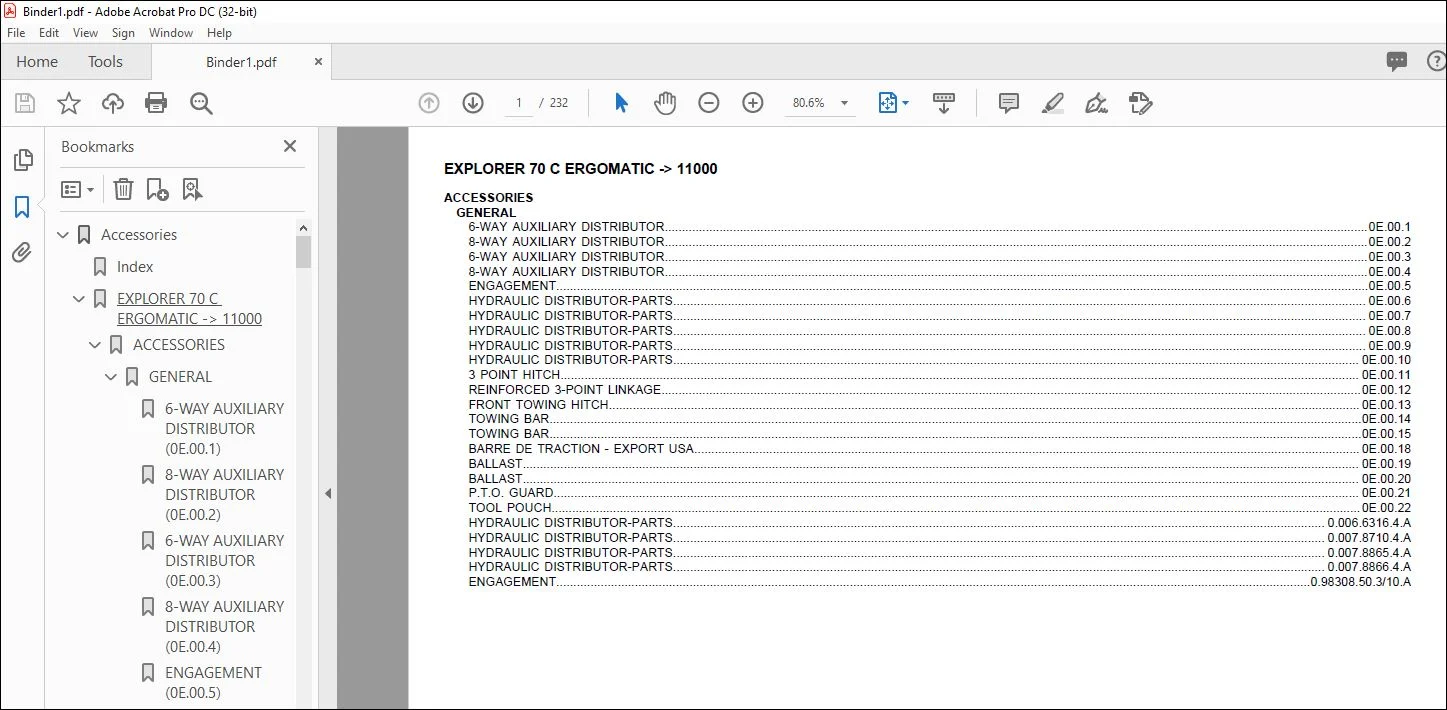Click the page reference 0.98308.50.3/10.A
Viewport: 1447px width, 710px height.
click(x=1361, y=582)
